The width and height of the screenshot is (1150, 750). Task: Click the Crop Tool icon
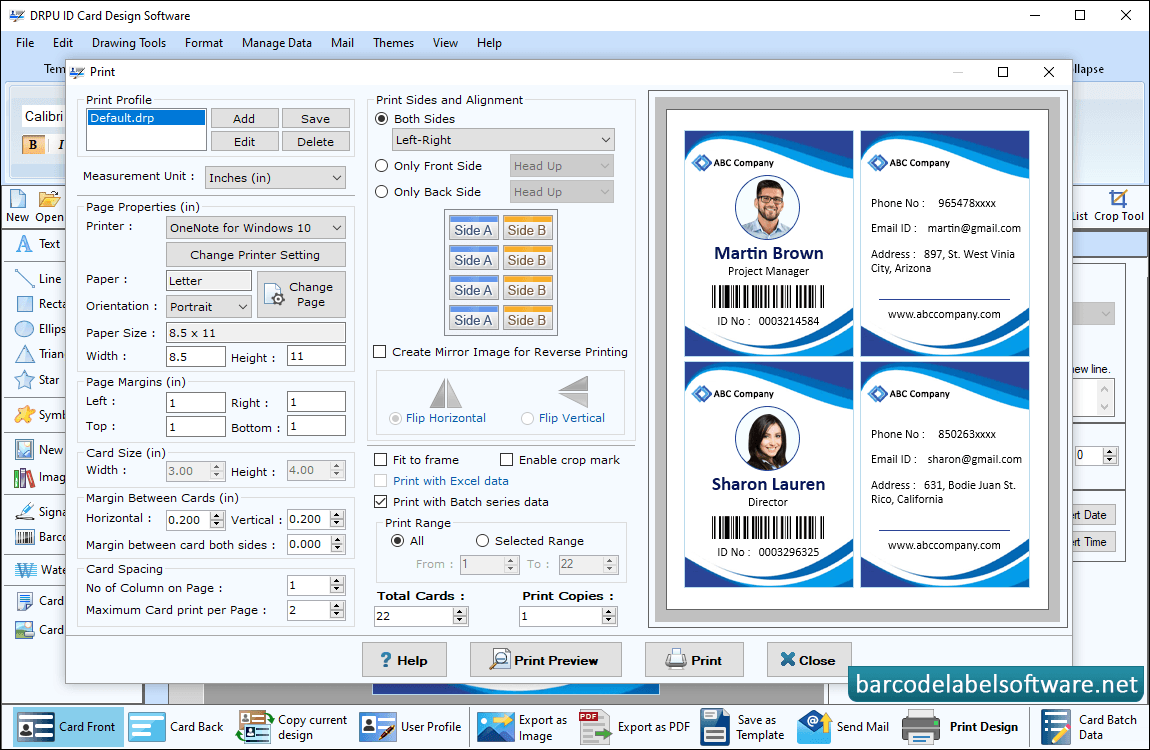(1118, 199)
